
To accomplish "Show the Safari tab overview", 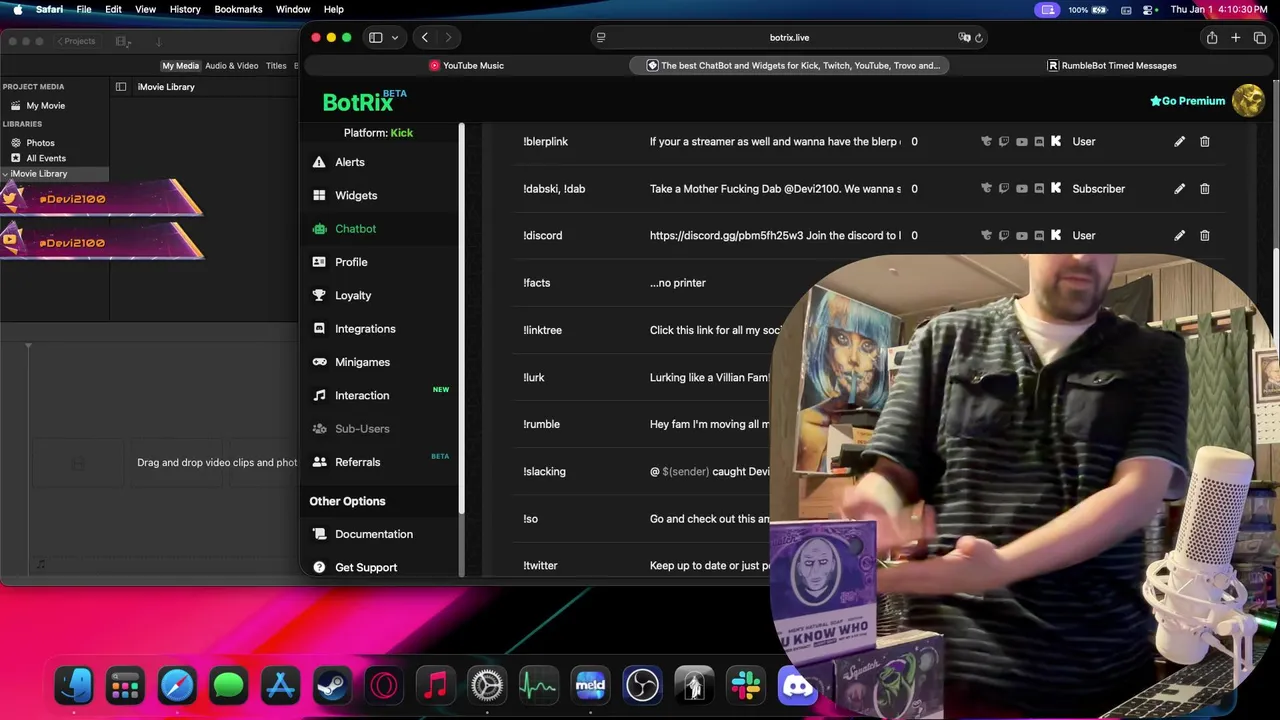I will point(1259,37).
